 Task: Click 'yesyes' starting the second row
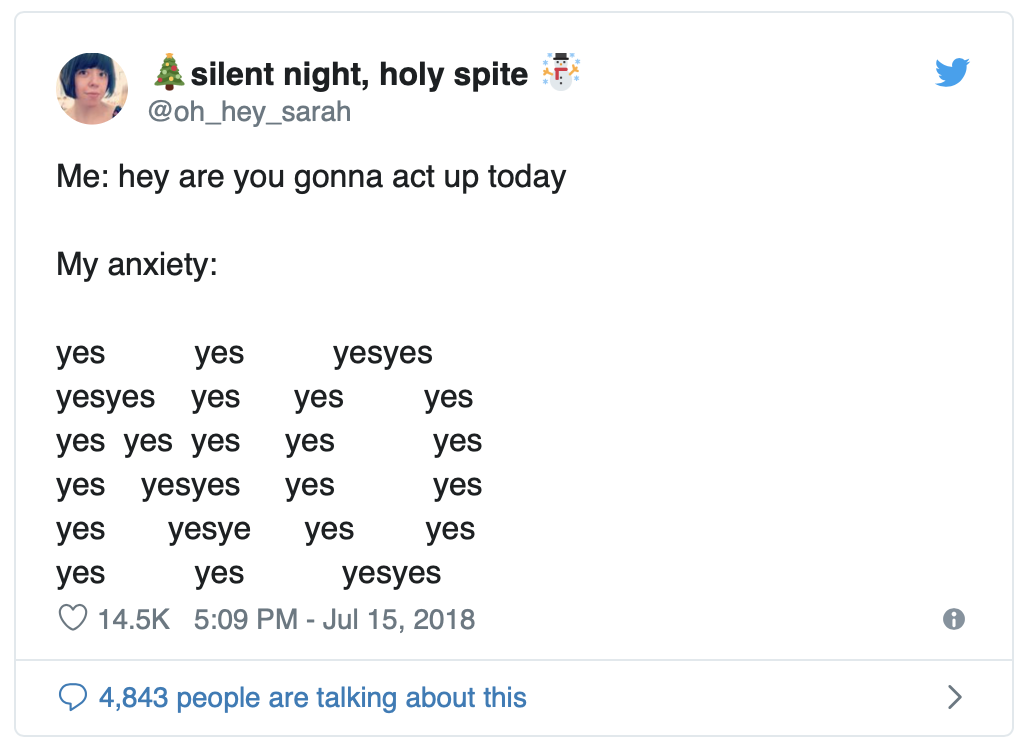pyautogui.click(x=106, y=399)
